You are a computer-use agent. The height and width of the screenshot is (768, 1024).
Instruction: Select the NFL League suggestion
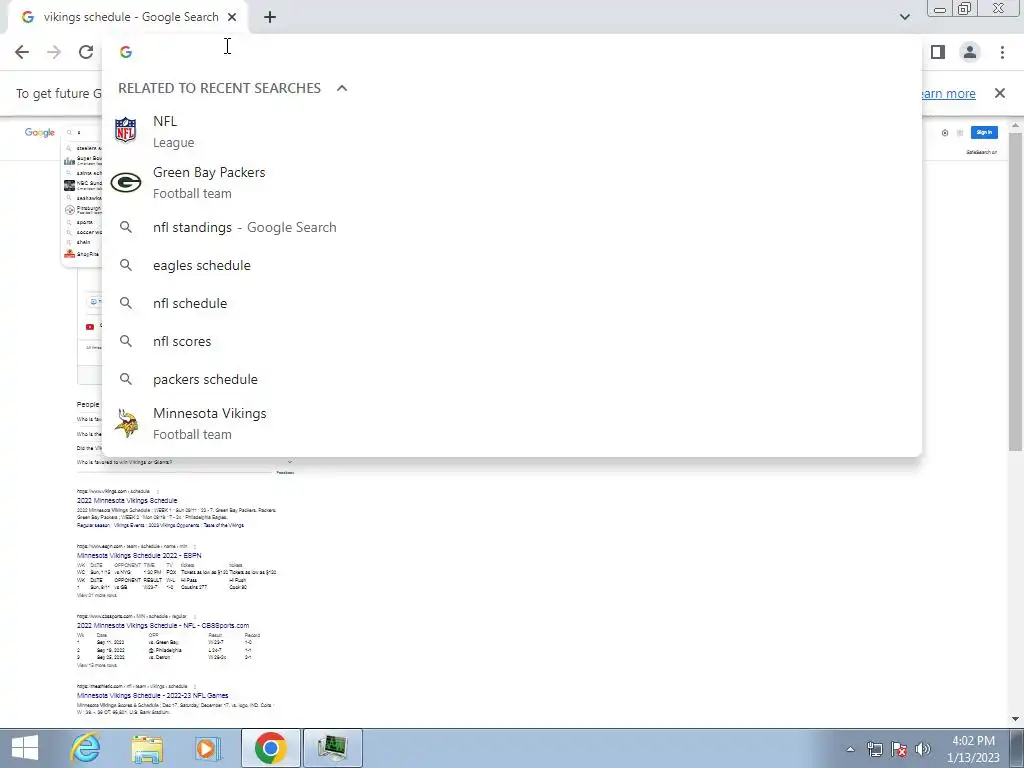tap(512, 131)
